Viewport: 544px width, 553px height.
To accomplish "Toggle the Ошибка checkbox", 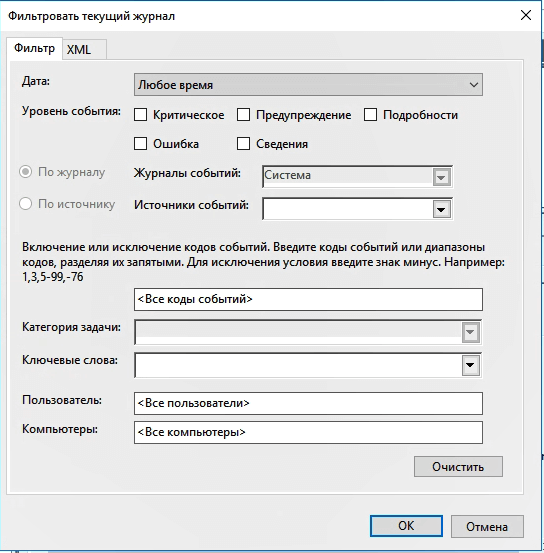I will tap(140, 144).
